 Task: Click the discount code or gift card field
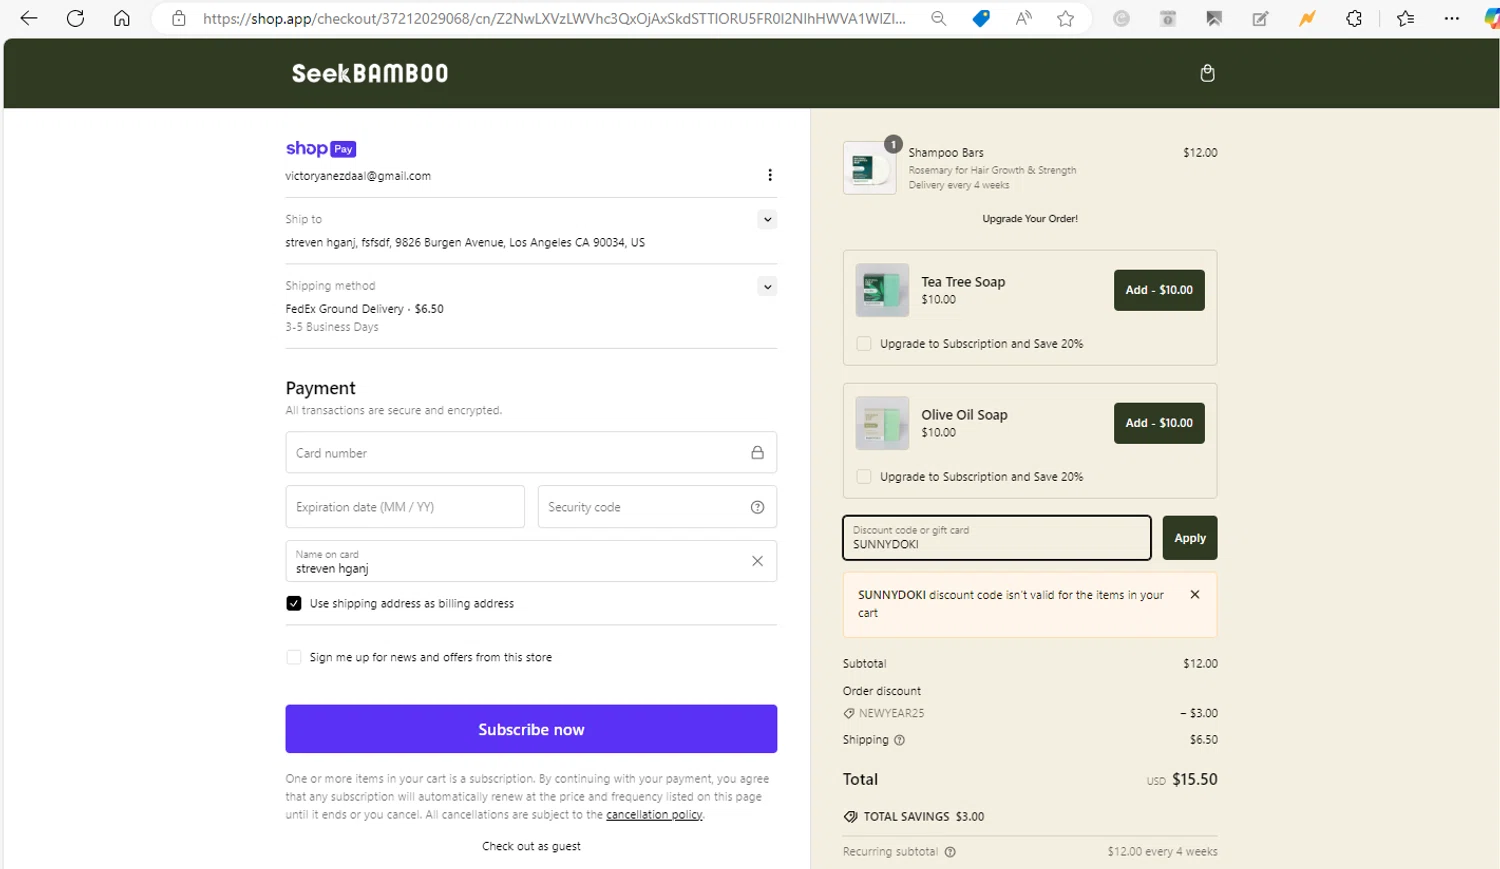[997, 538]
